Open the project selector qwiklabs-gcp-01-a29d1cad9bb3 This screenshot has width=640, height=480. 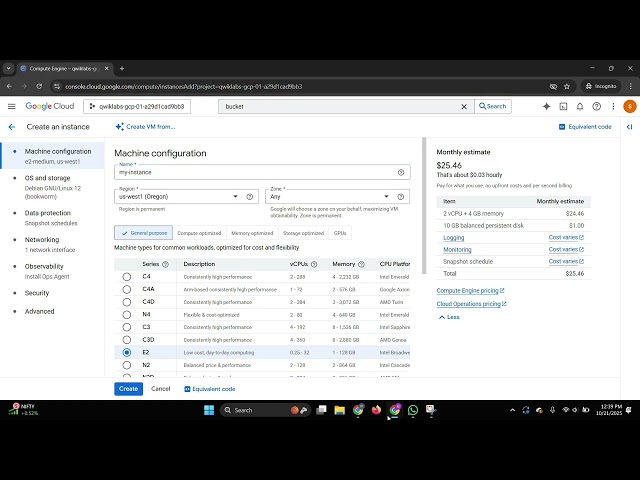137,107
